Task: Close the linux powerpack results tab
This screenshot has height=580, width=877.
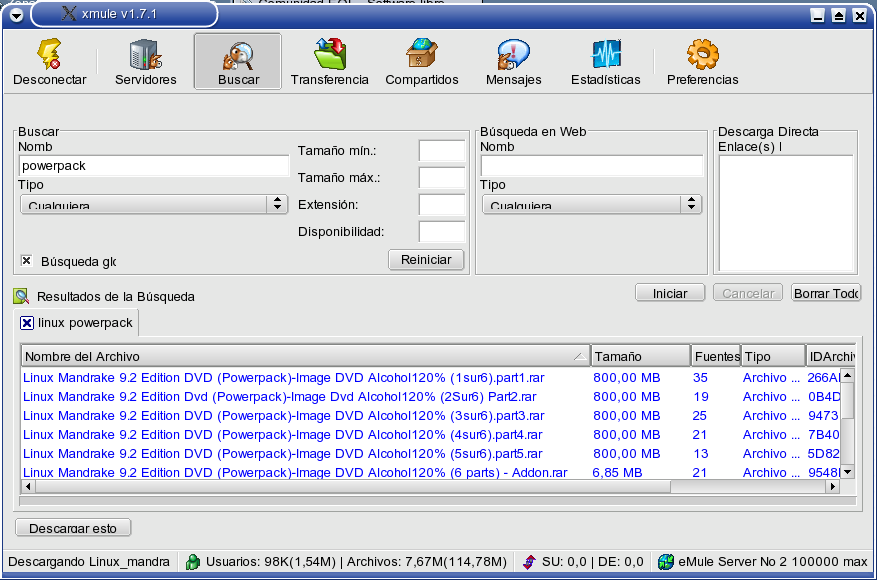Action: click(27, 323)
